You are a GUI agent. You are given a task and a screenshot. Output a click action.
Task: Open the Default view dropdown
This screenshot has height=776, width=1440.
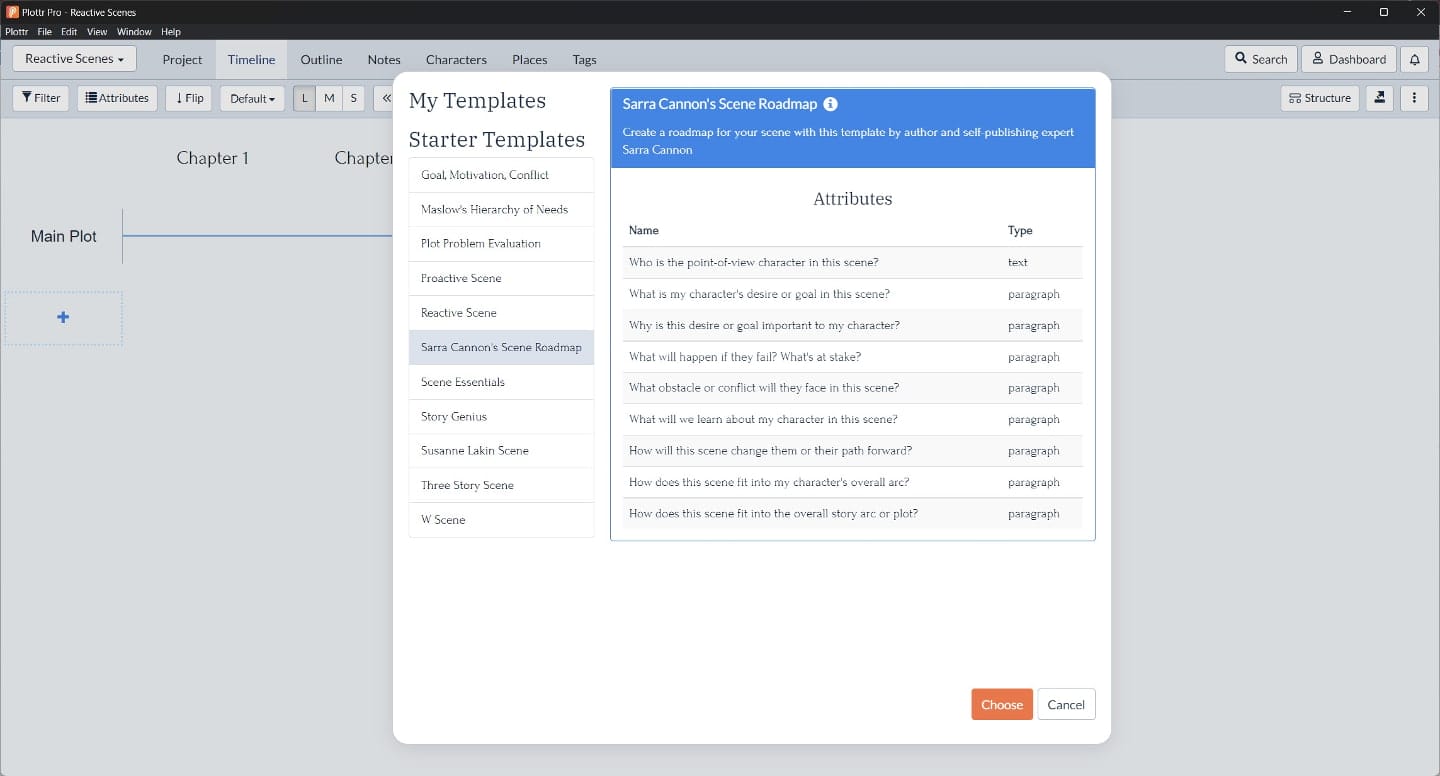252,98
